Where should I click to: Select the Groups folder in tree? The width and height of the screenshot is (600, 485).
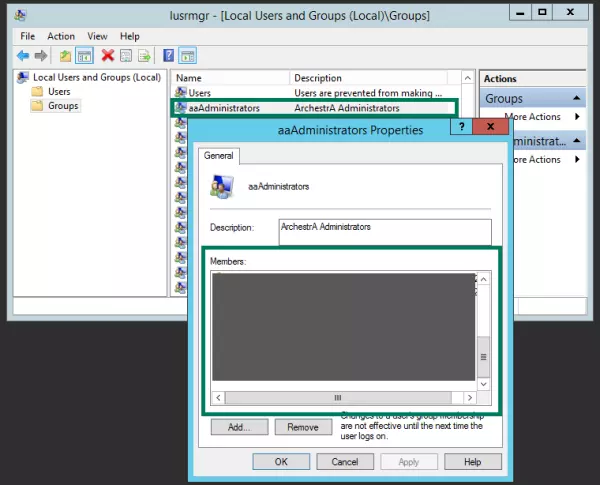tap(62, 105)
